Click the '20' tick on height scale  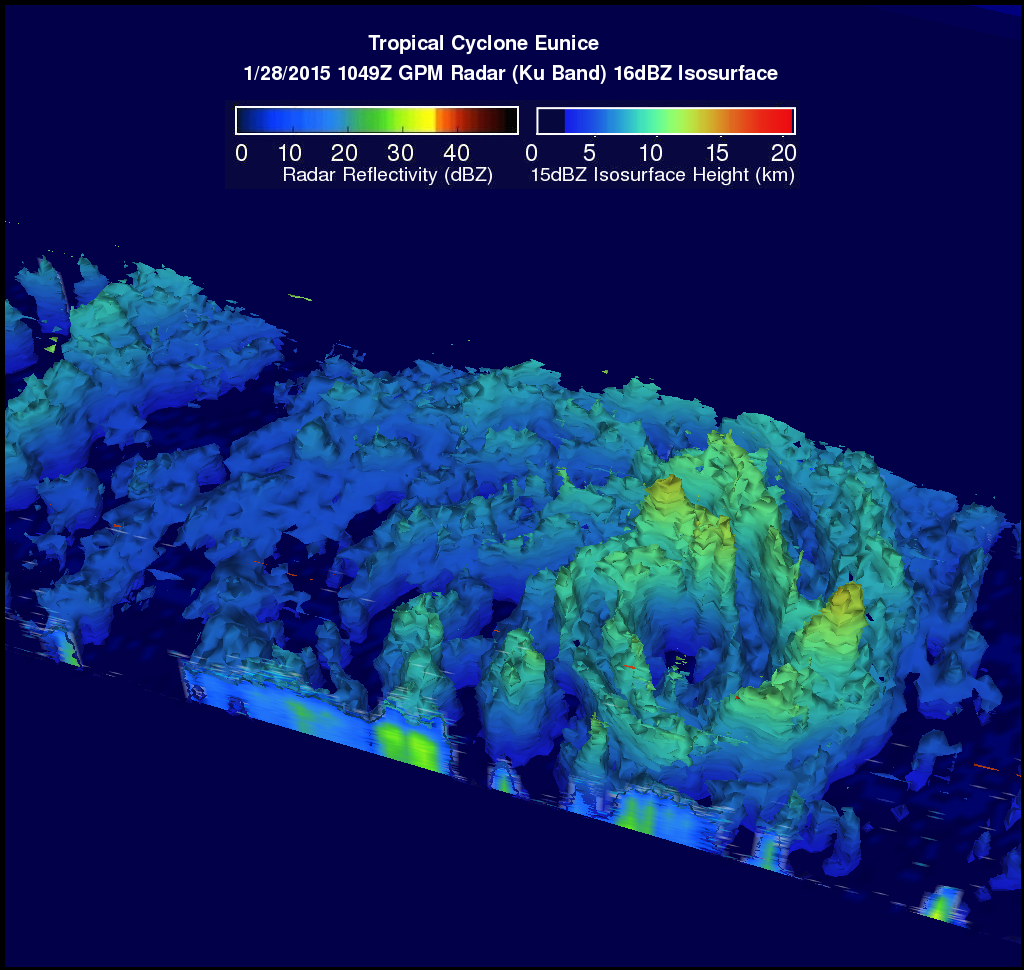click(783, 153)
